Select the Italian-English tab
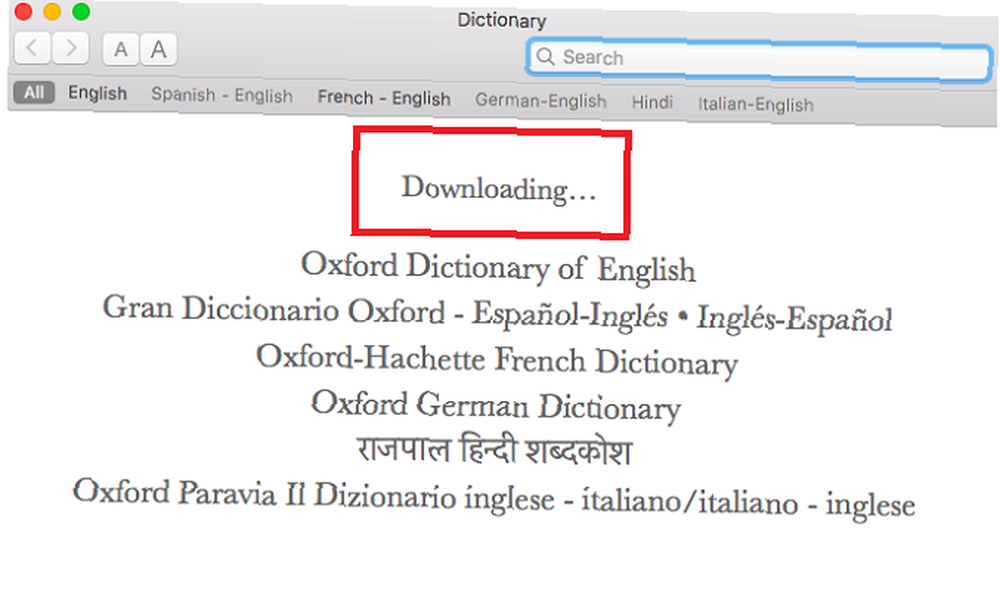Screen dimensions: 1000x593 [756, 104]
